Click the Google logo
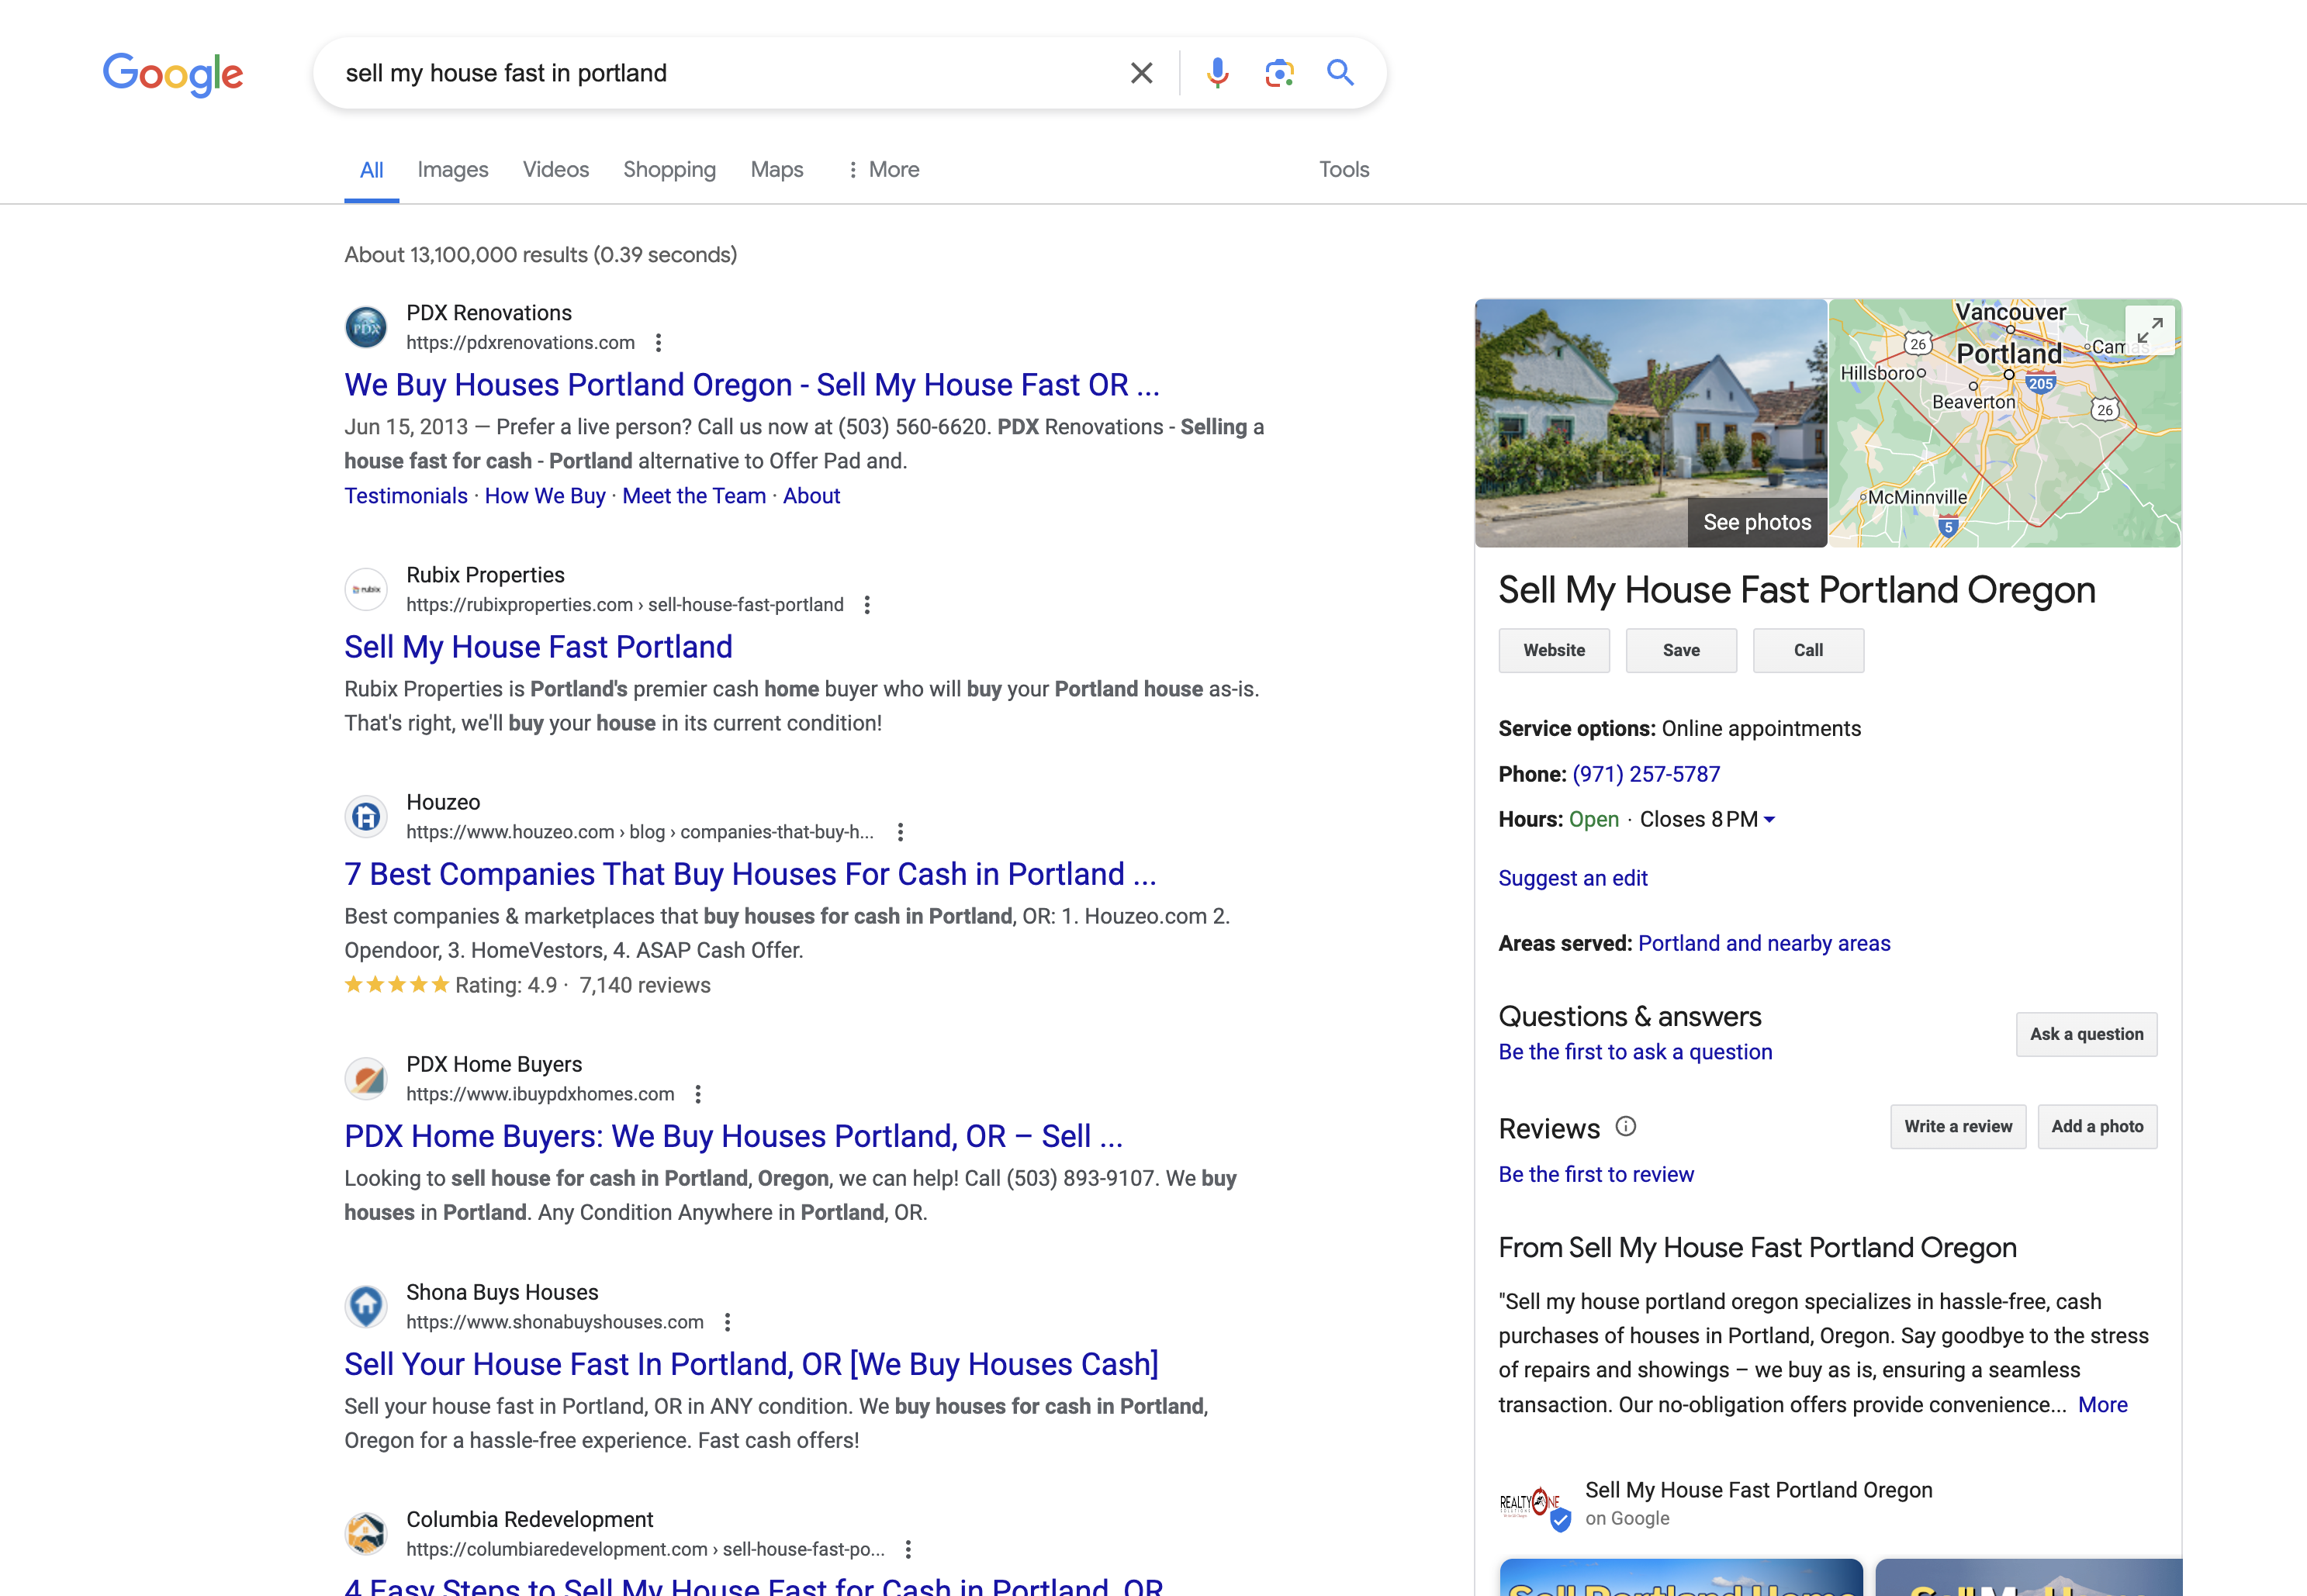This screenshot has width=2307, height=1596. 173,74
